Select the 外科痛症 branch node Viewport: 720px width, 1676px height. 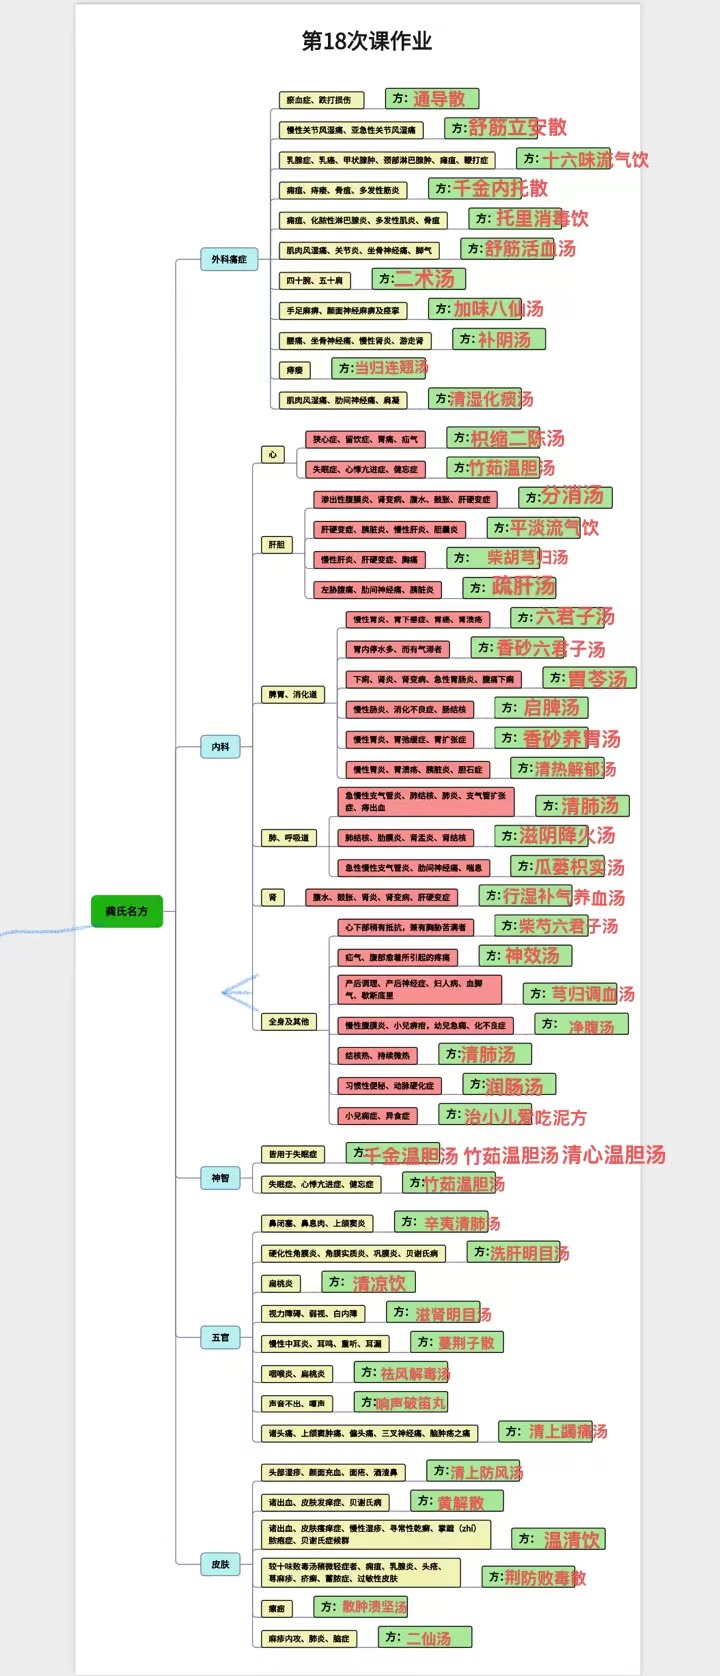[x=228, y=259]
